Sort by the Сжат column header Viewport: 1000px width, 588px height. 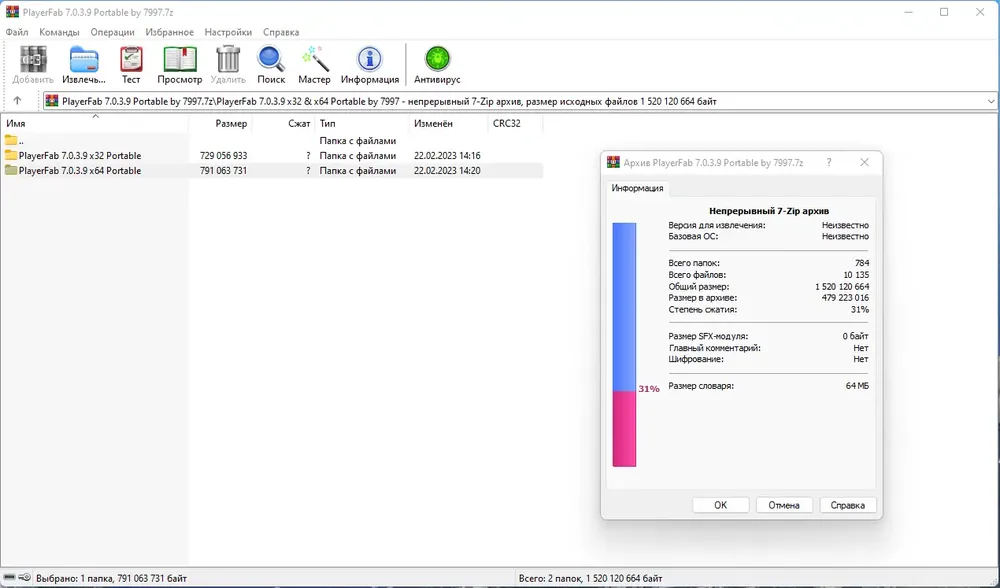coord(284,124)
